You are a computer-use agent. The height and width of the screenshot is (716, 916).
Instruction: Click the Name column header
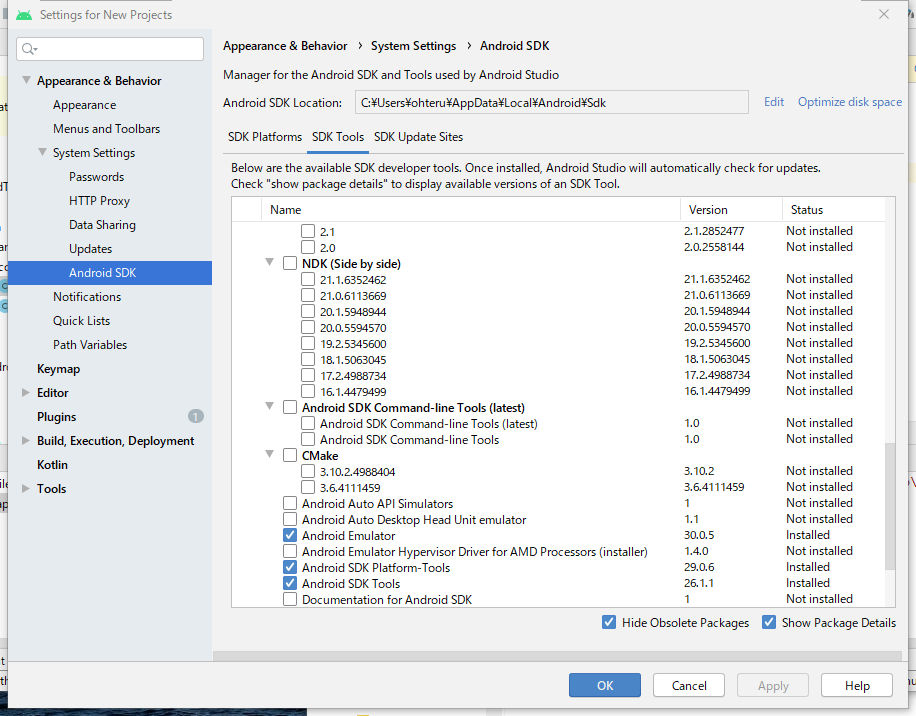pyautogui.click(x=286, y=210)
